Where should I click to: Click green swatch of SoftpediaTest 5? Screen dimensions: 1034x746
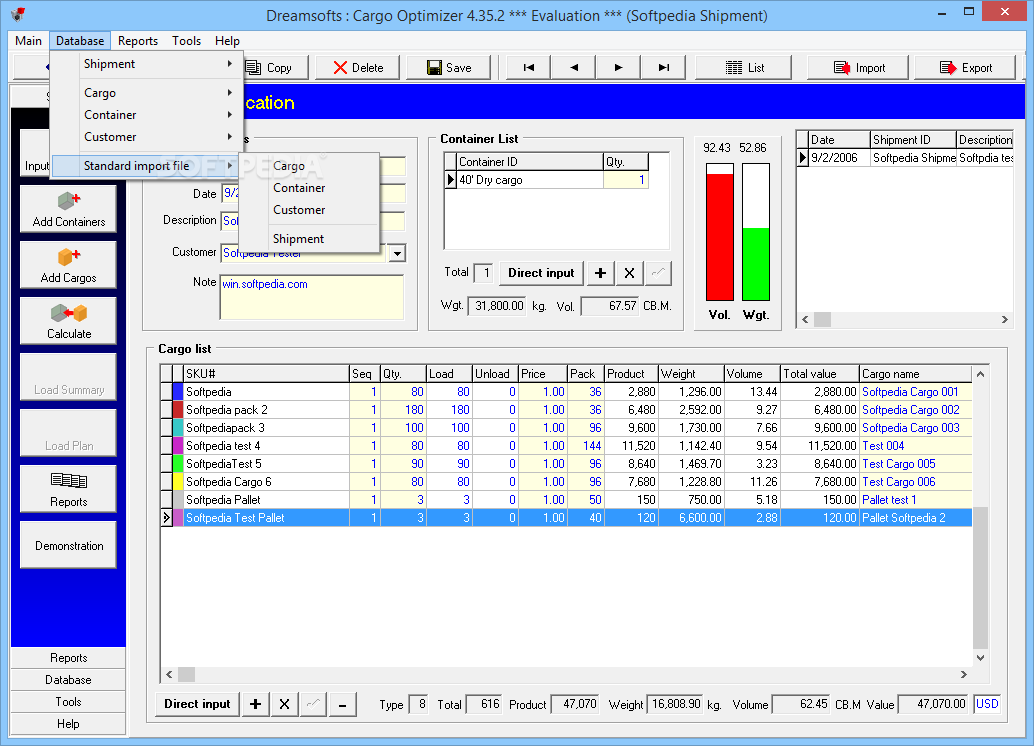pyautogui.click(x=178, y=464)
